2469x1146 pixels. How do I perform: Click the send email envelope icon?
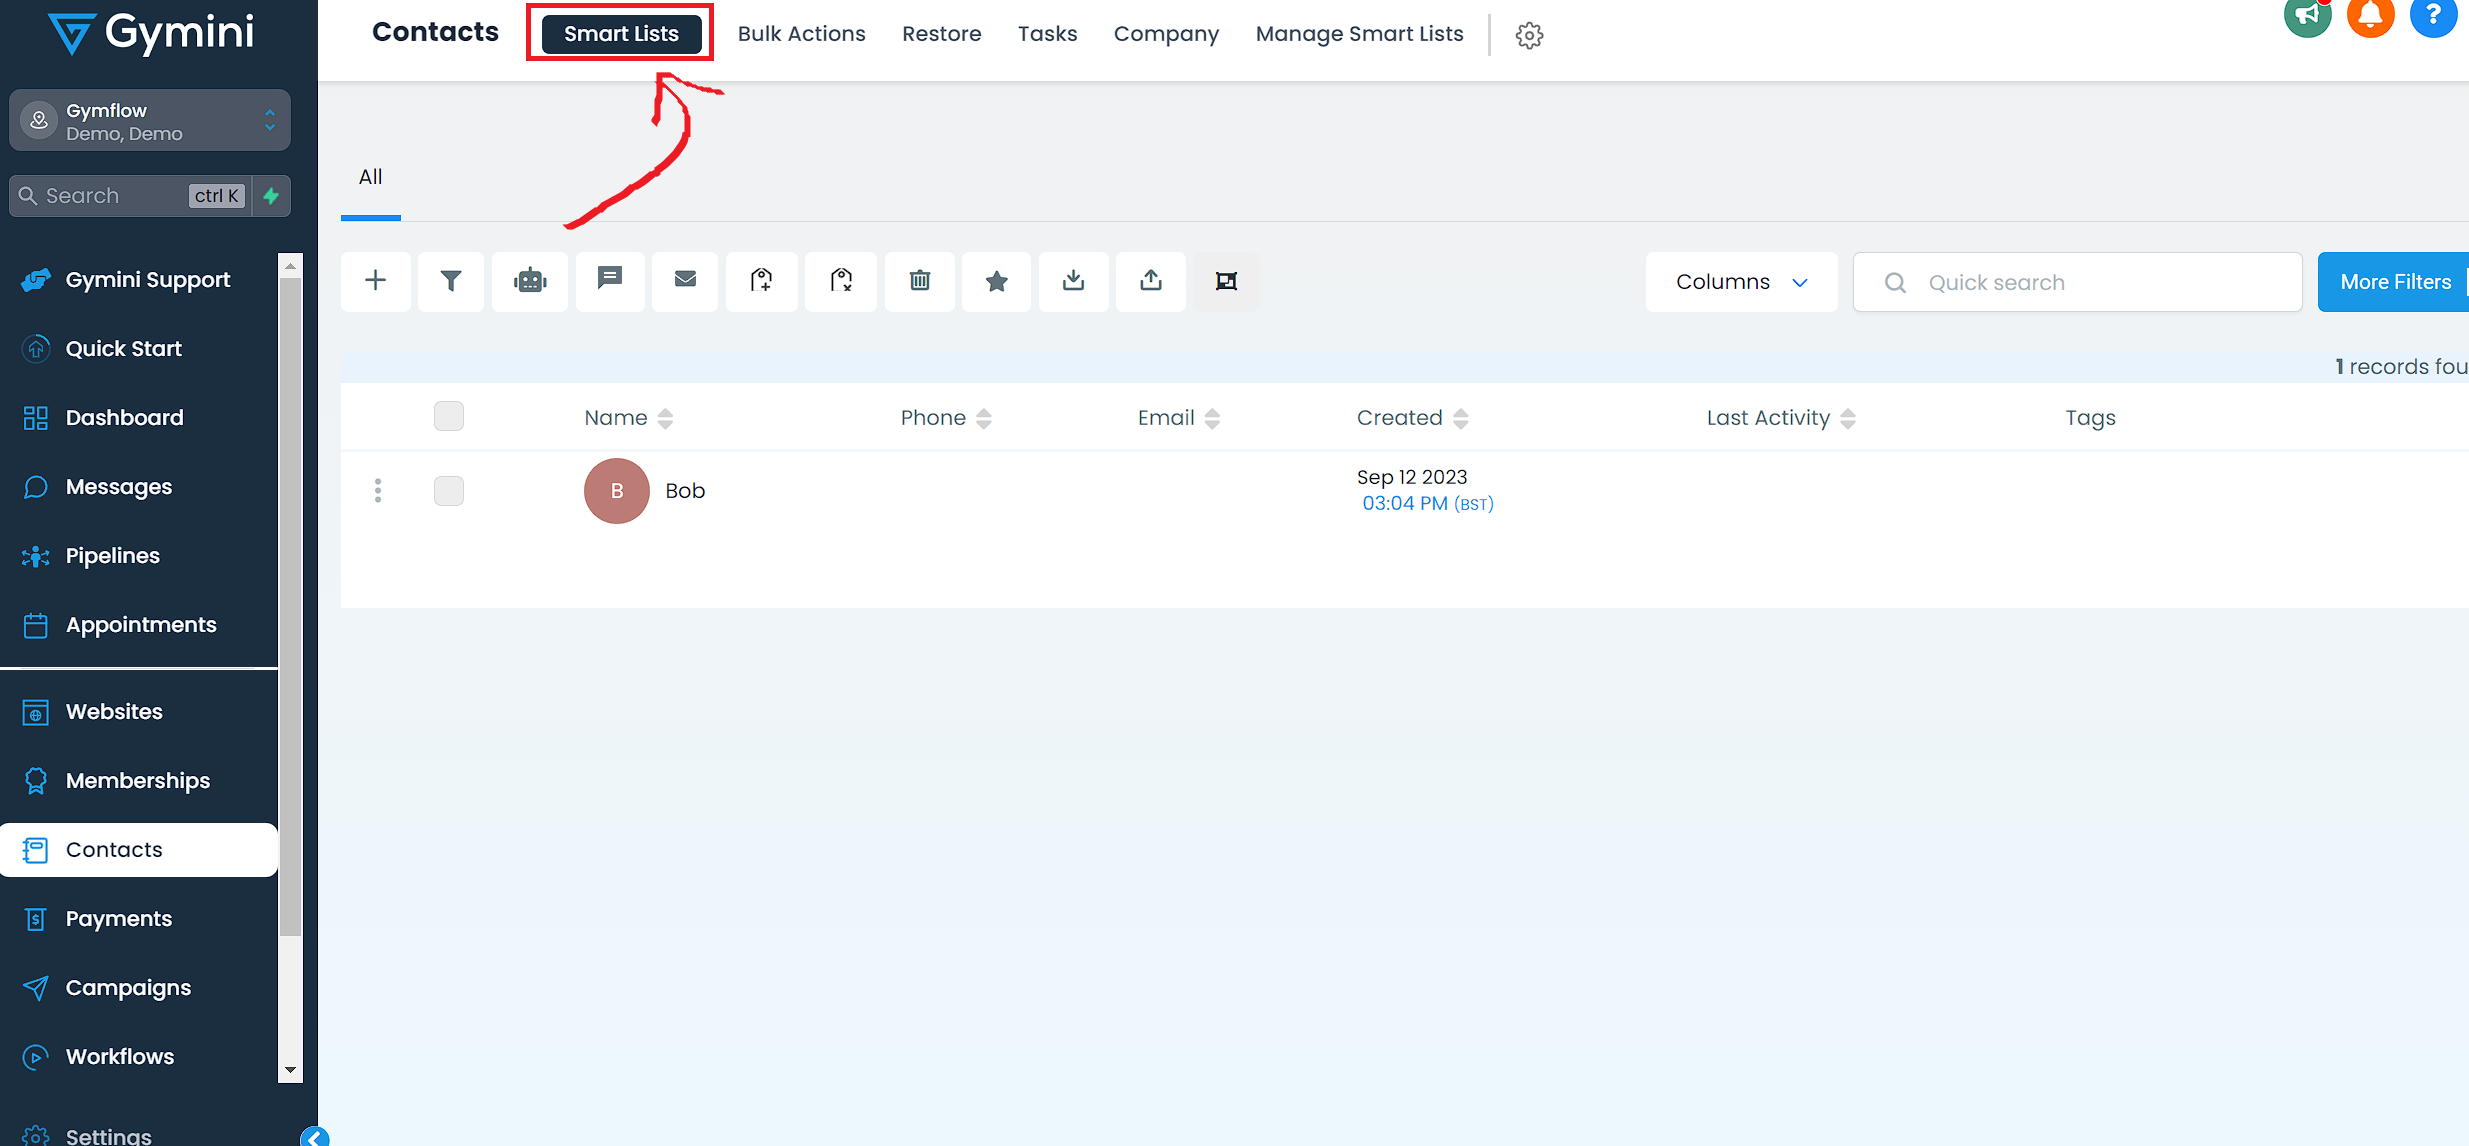[685, 279]
